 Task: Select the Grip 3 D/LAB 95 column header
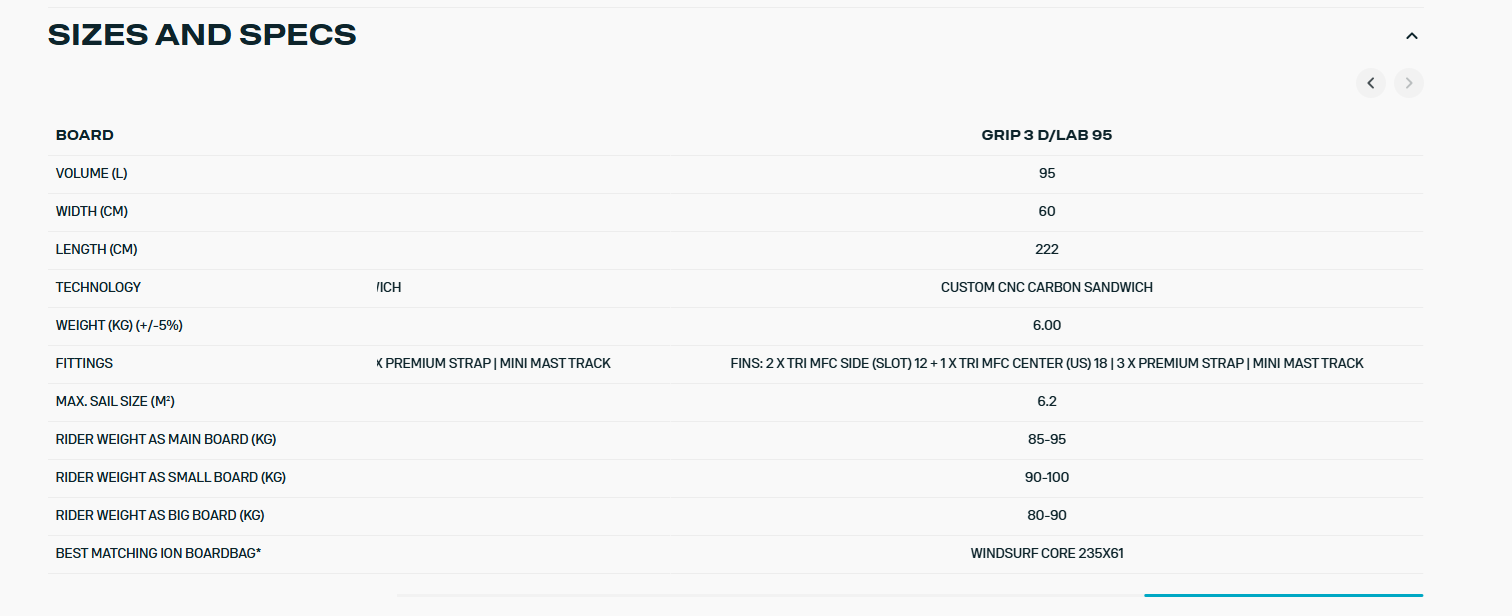click(1046, 135)
